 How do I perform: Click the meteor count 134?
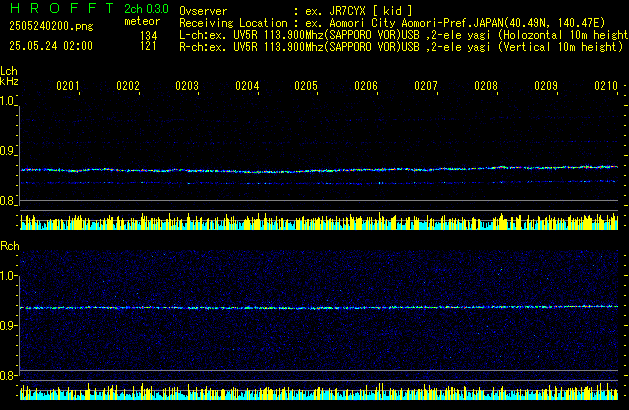(x=148, y=36)
